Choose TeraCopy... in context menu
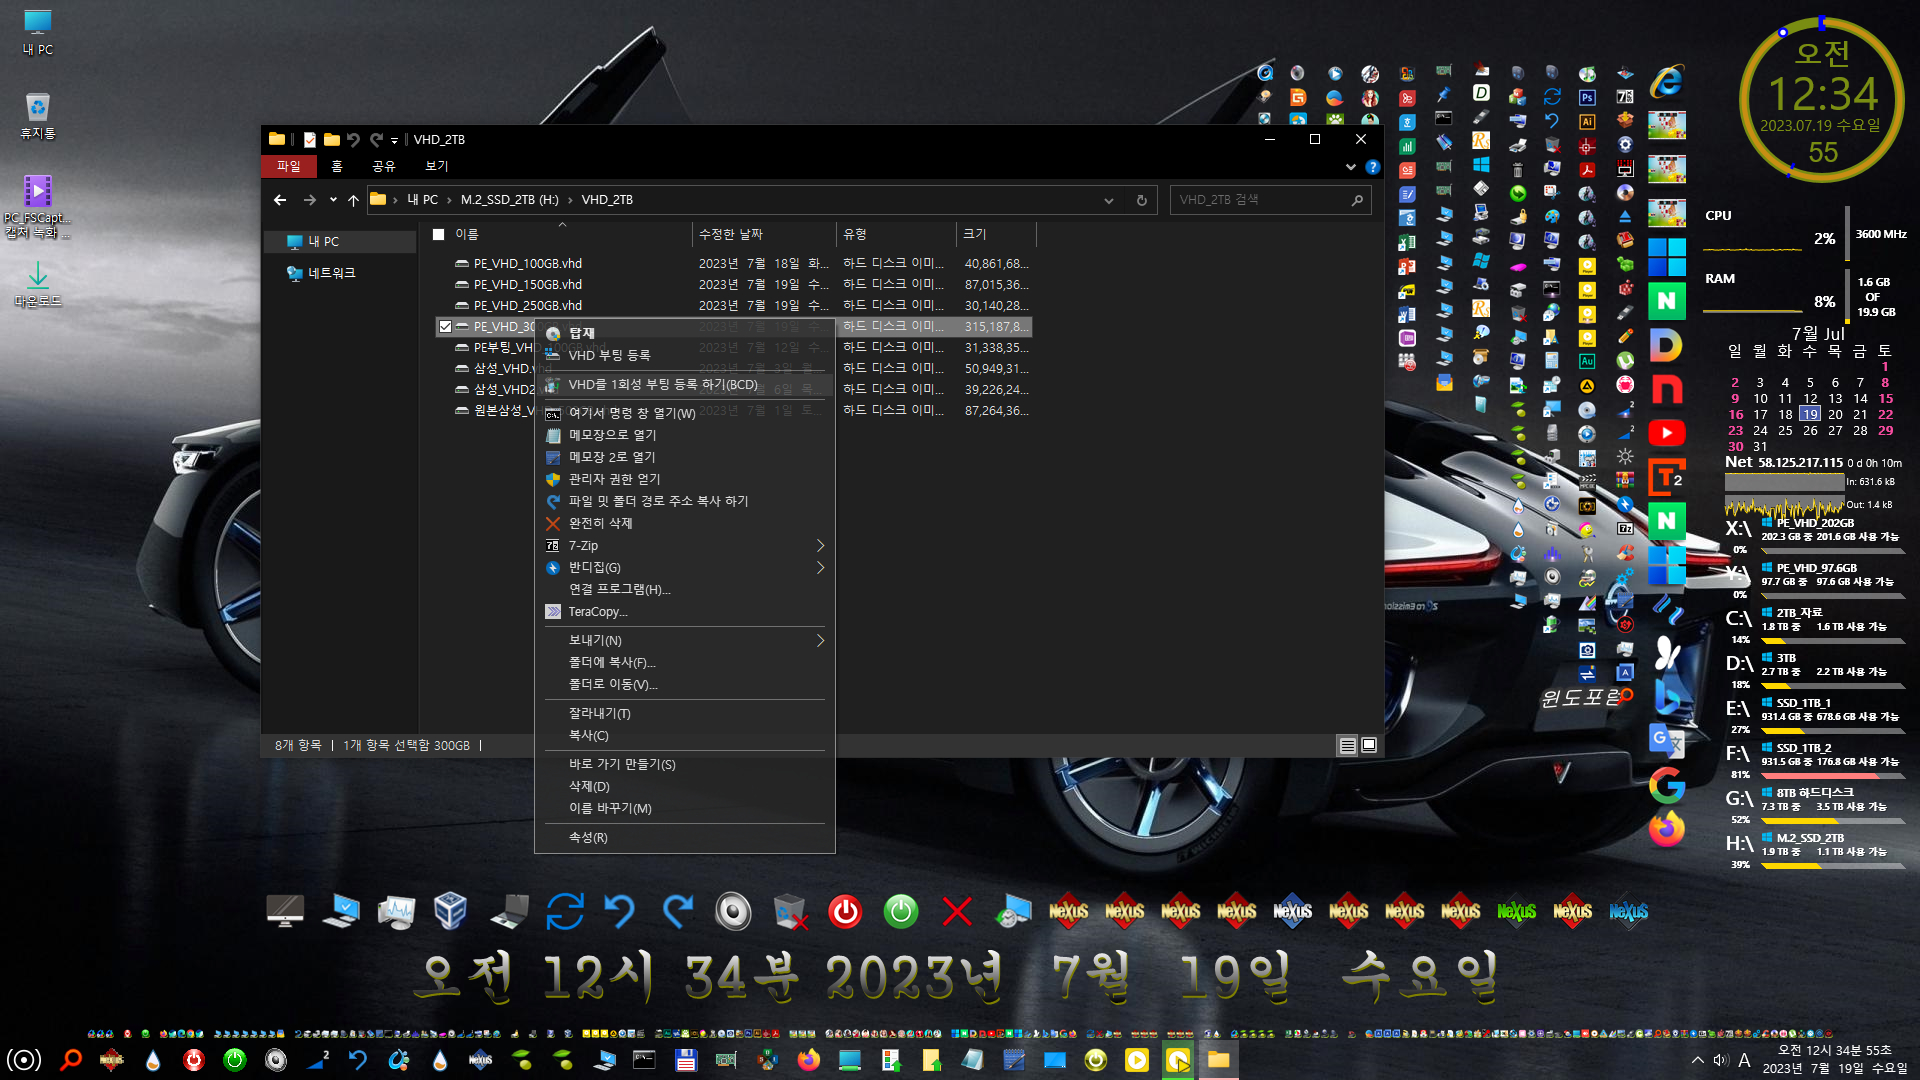The width and height of the screenshot is (1920, 1080). [x=685, y=612]
